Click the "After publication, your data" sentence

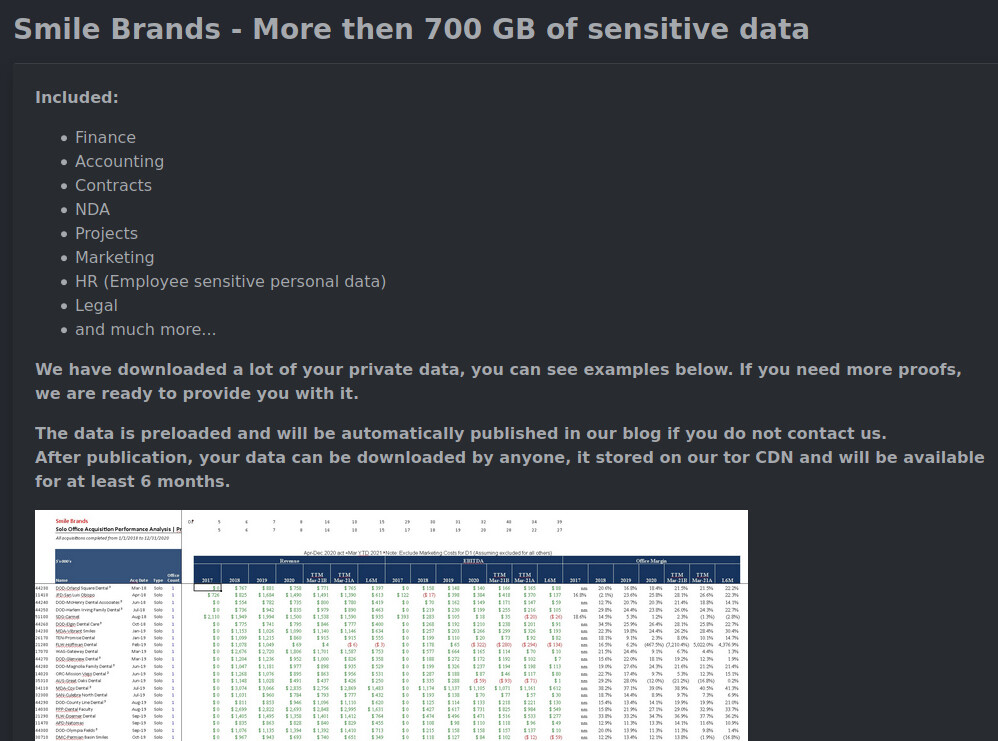point(509,469)
